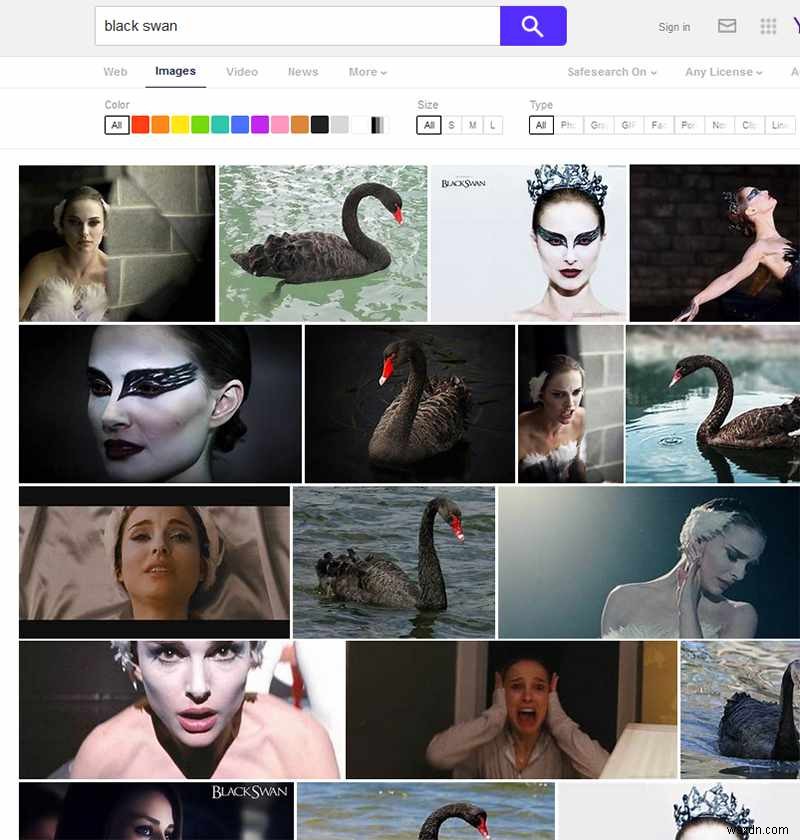Click the apps grid icon
This screenshot has width=800, height=840.
768,26
